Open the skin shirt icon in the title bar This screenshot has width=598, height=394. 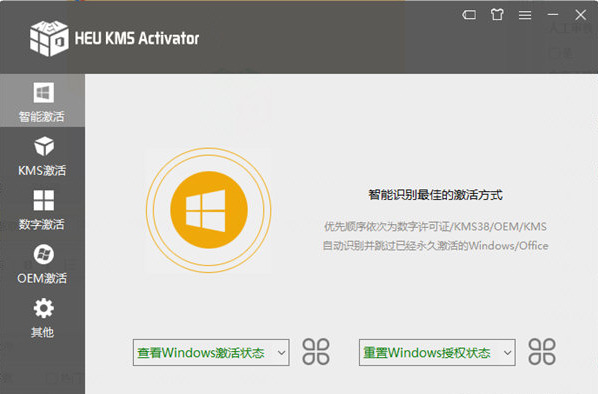pyautogui.click(x=497, y=15)
